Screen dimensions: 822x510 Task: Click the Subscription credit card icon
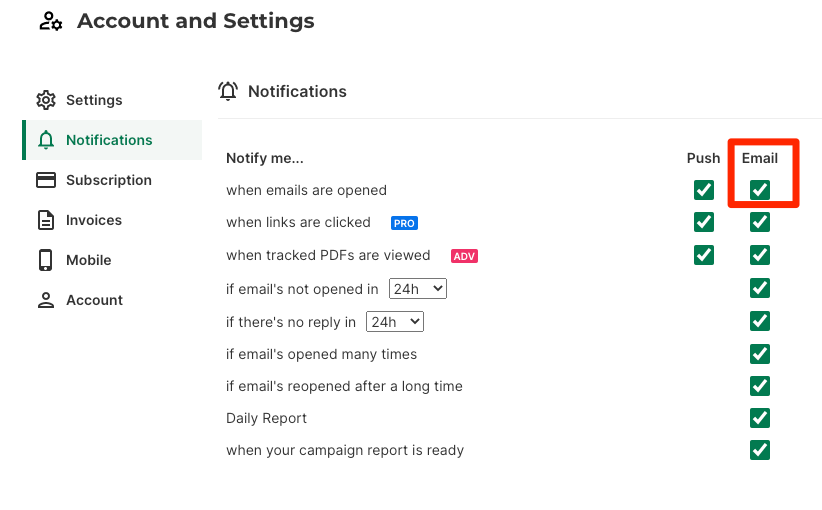46,180
